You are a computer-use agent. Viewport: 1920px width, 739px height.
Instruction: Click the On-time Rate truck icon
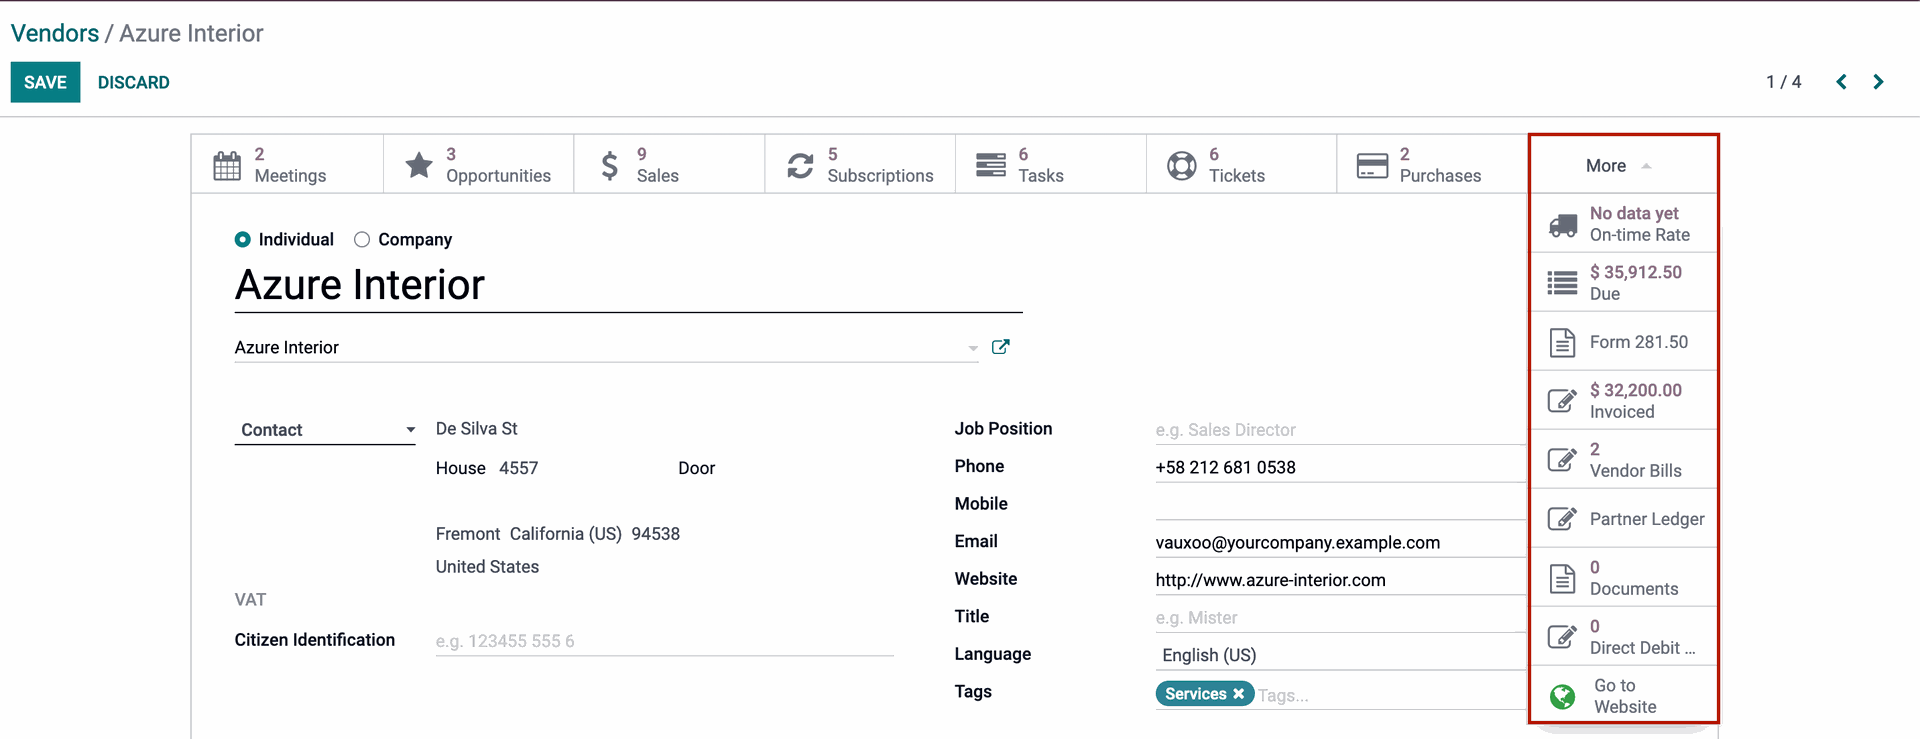pyautogui.click(x=1563, y=224)
